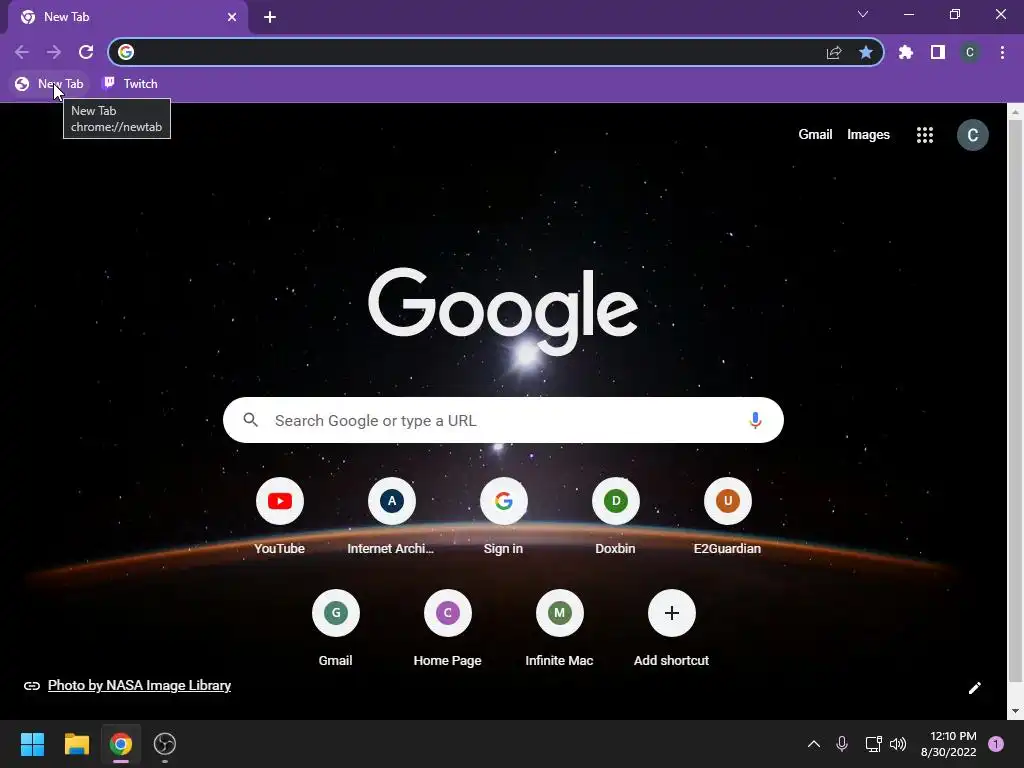This screenshot has width=1024, height=768.
Task: Open the tab search chevron
Action: tap(863, 14)
